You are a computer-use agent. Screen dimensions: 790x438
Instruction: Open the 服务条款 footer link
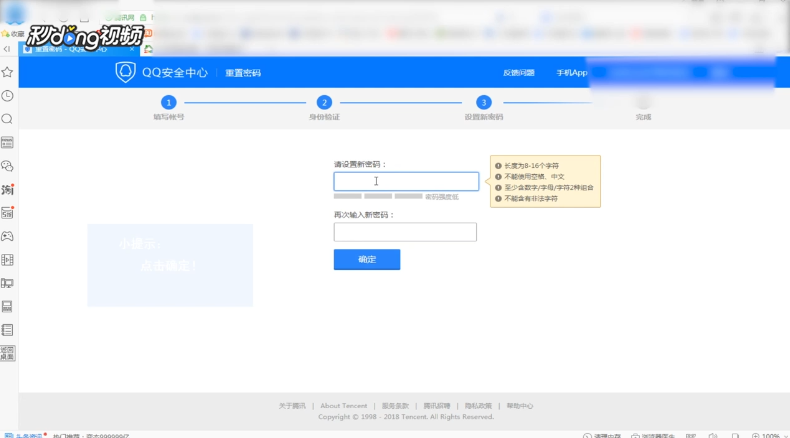click(395, 406)
